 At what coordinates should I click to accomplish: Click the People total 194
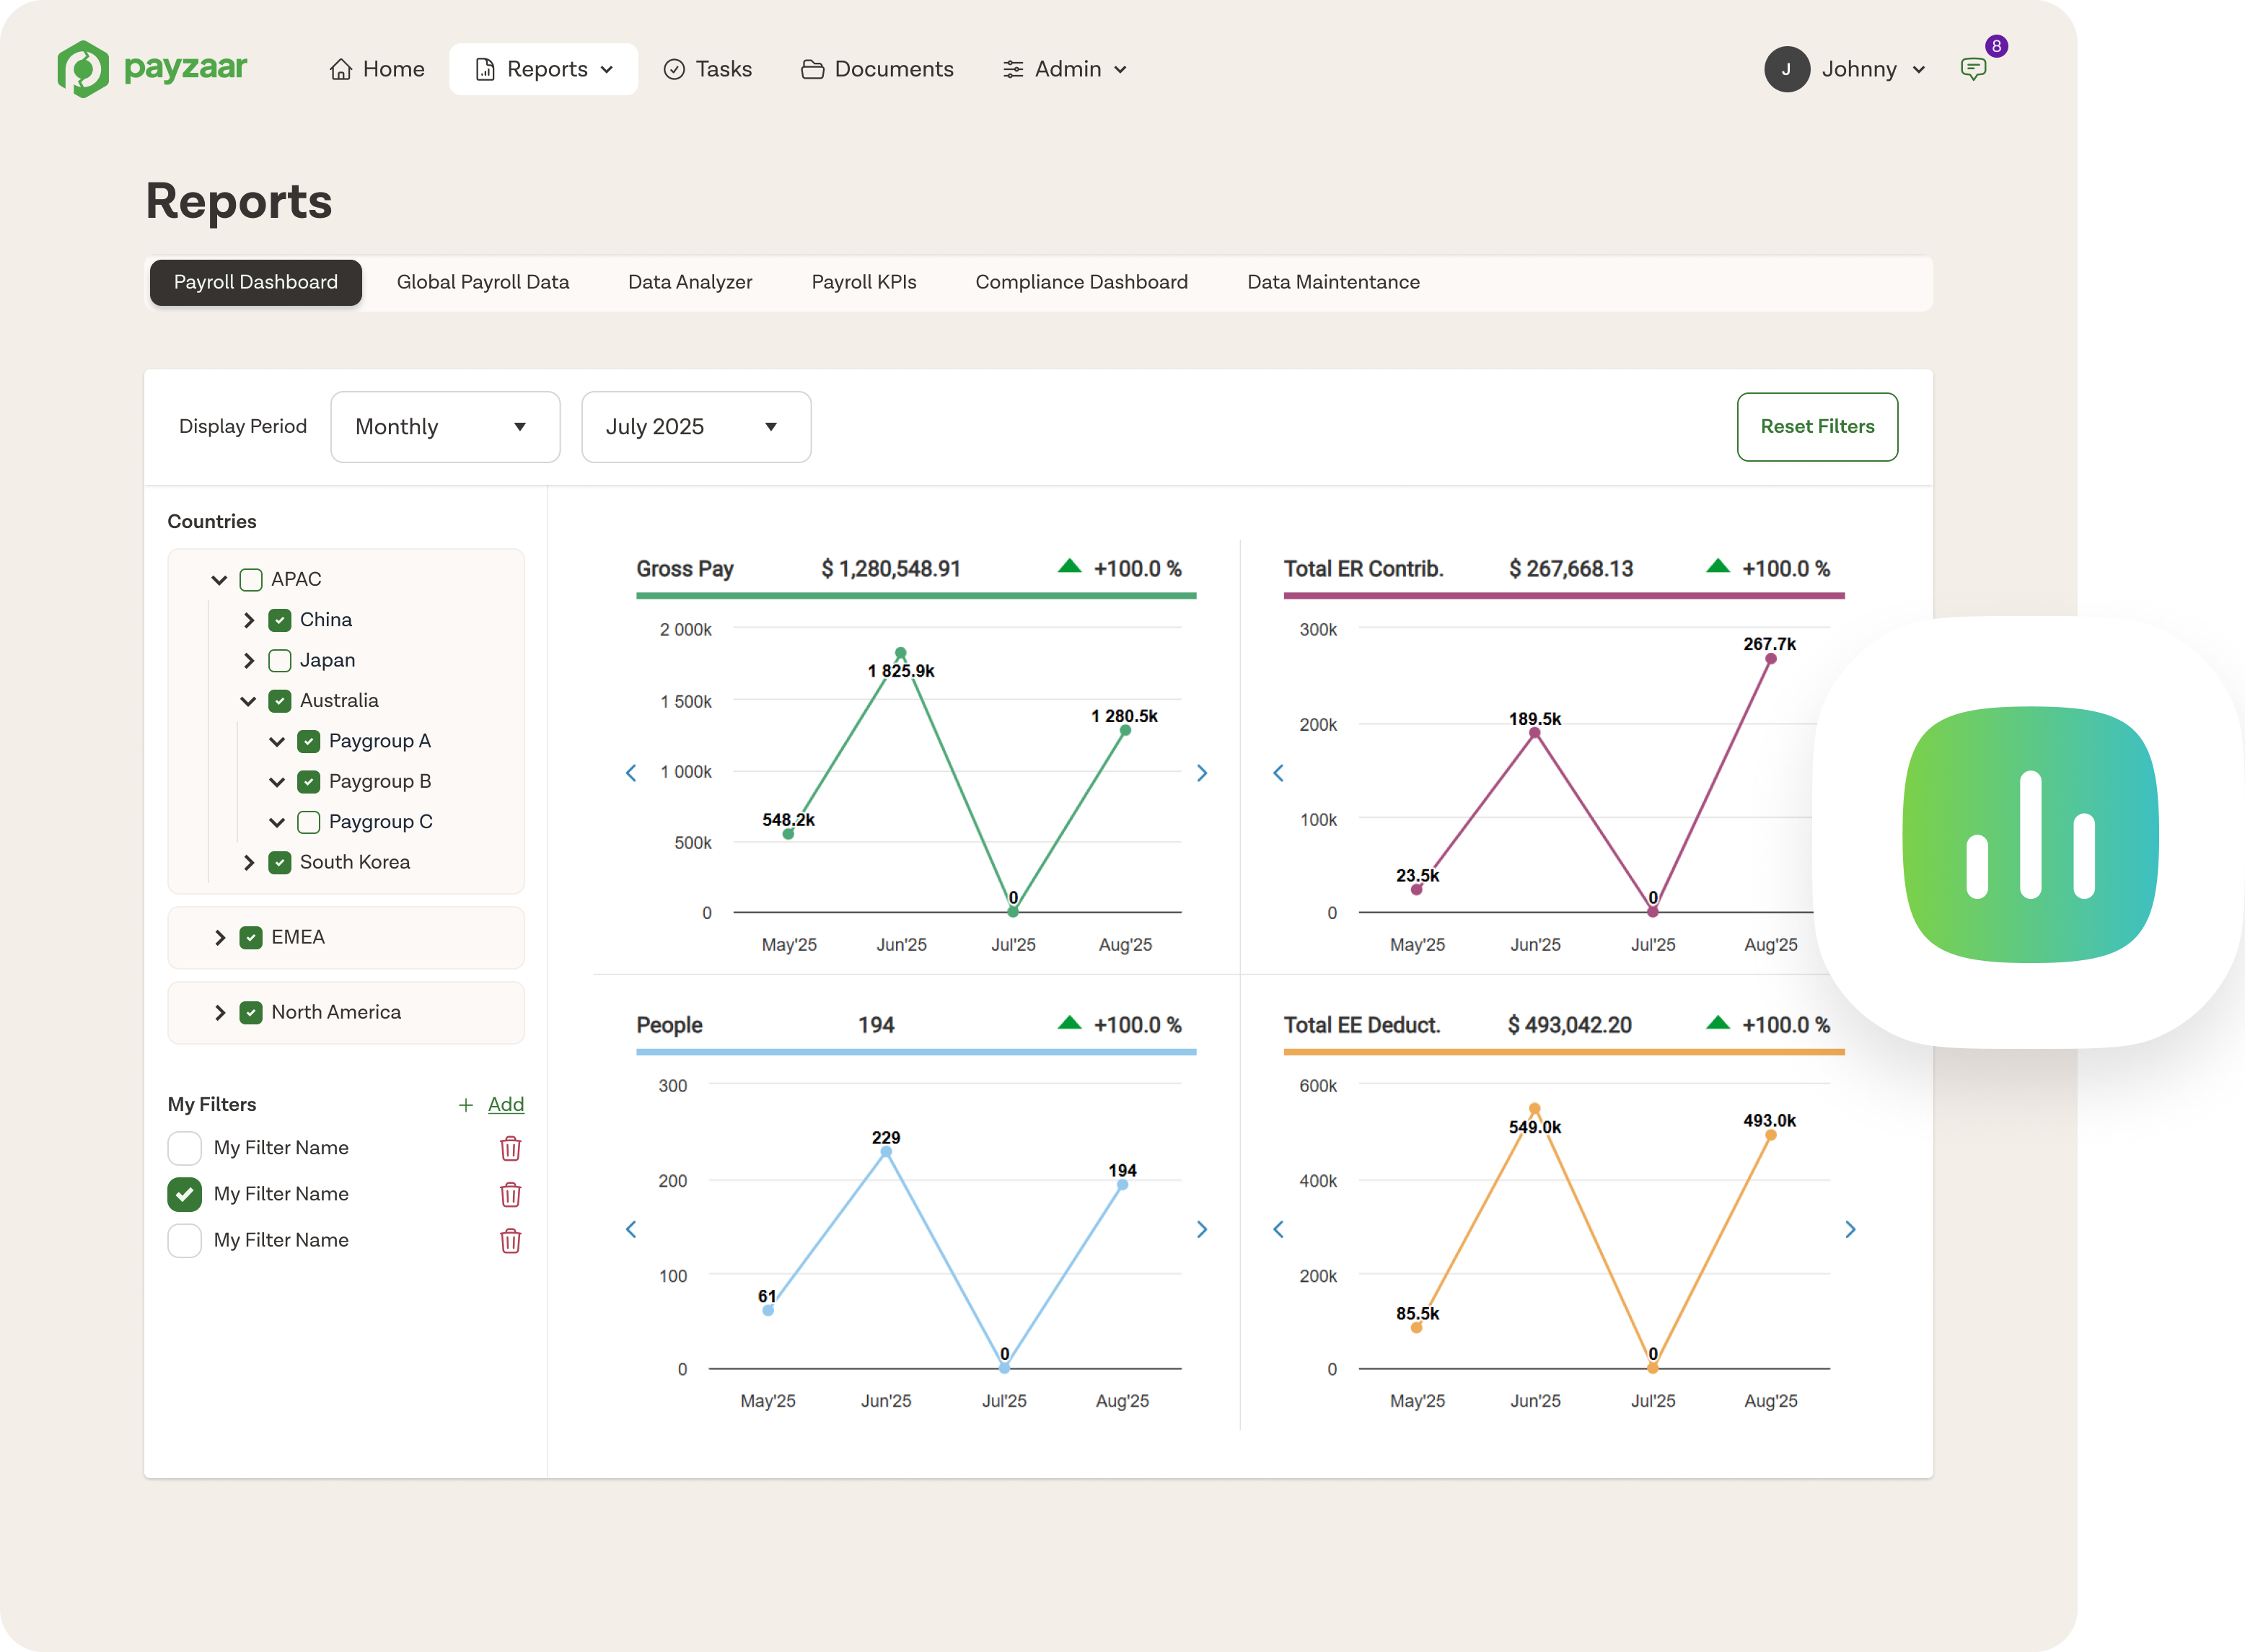[876, 1025]
